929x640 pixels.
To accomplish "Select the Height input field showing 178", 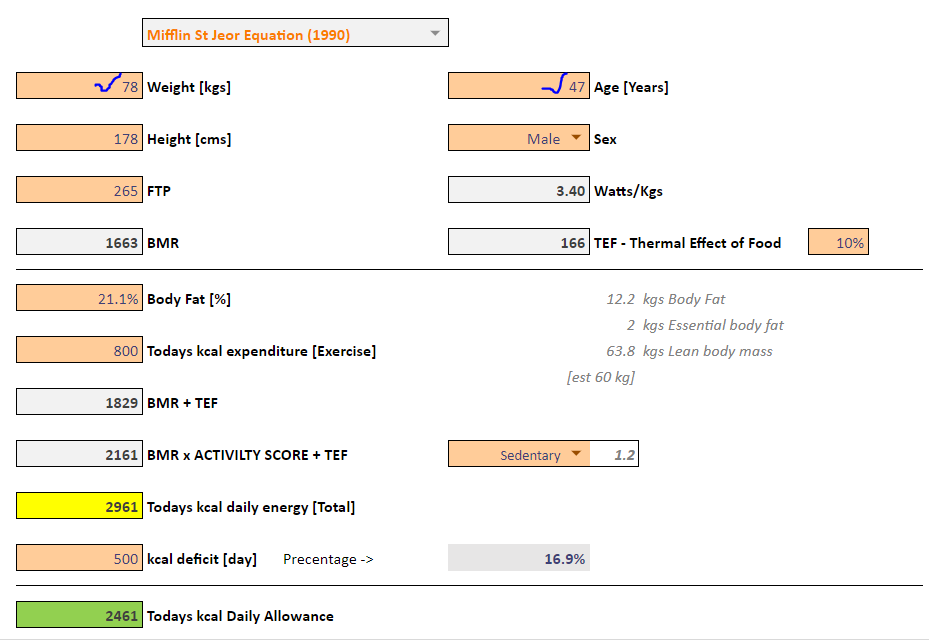I will click(79, 139).
